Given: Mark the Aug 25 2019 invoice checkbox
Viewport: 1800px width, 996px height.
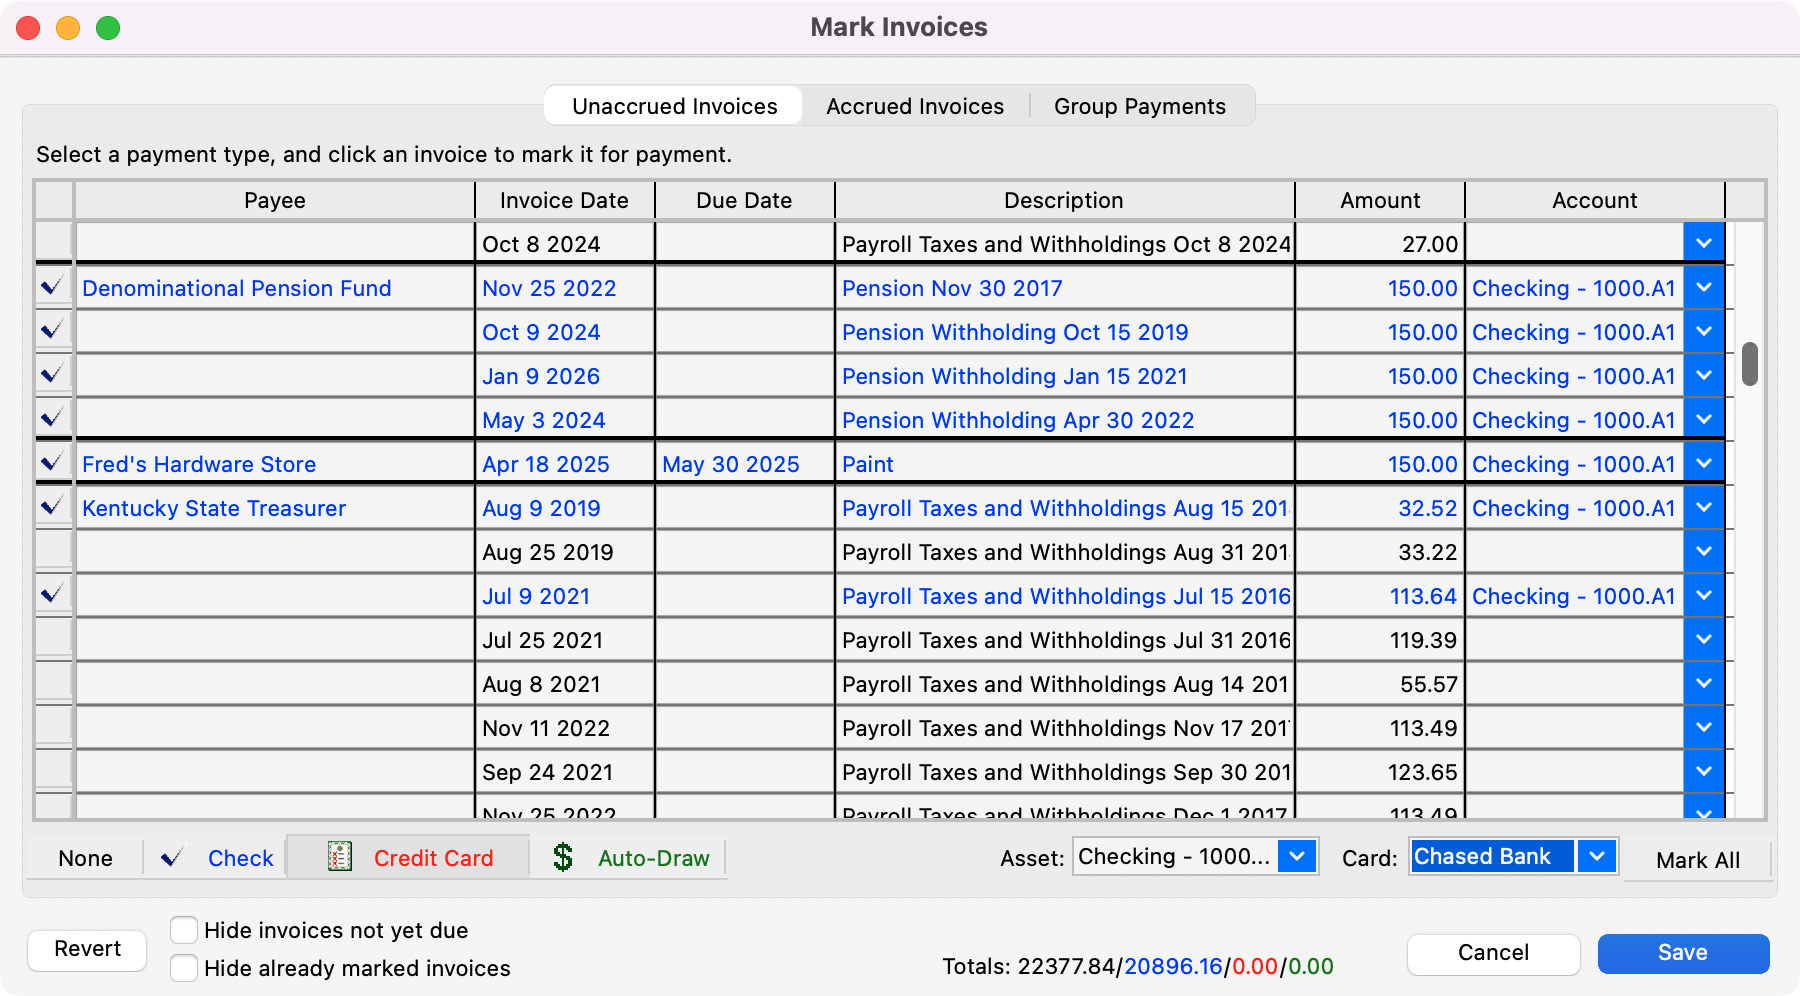Looking at the screenshot, I should (53, 551).
